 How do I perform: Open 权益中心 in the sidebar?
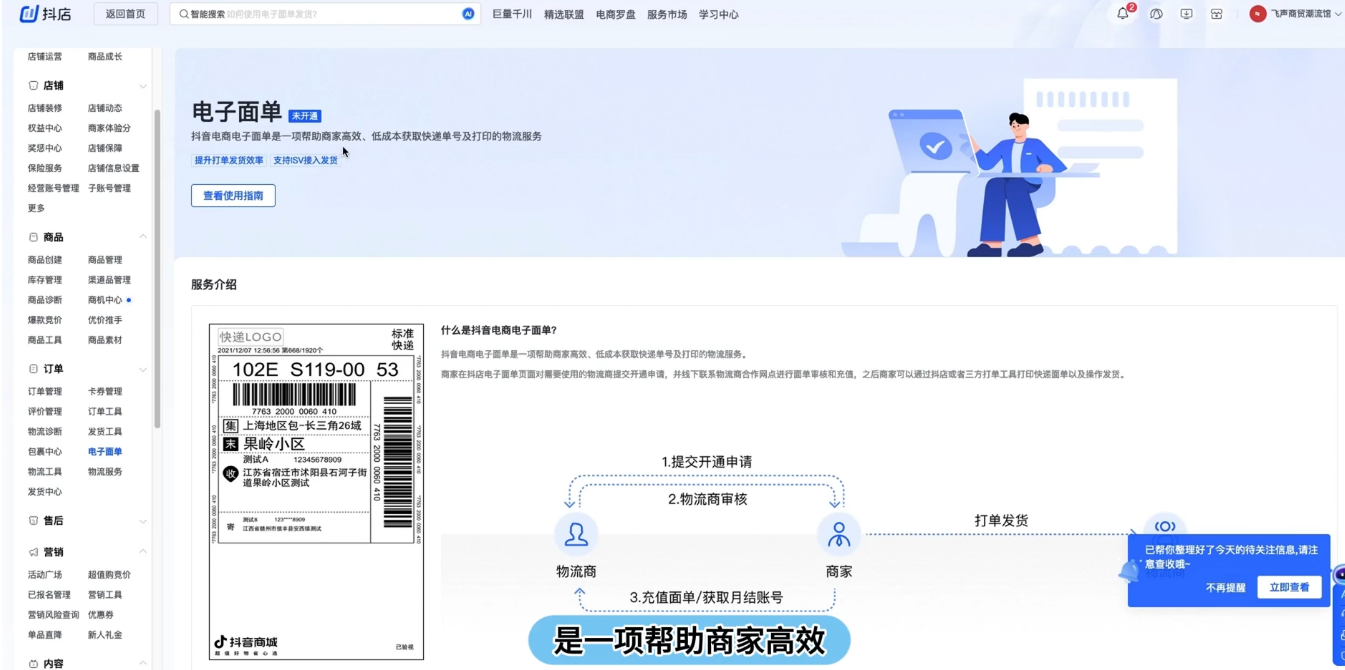pyautogui.click(x=45, y=128)
